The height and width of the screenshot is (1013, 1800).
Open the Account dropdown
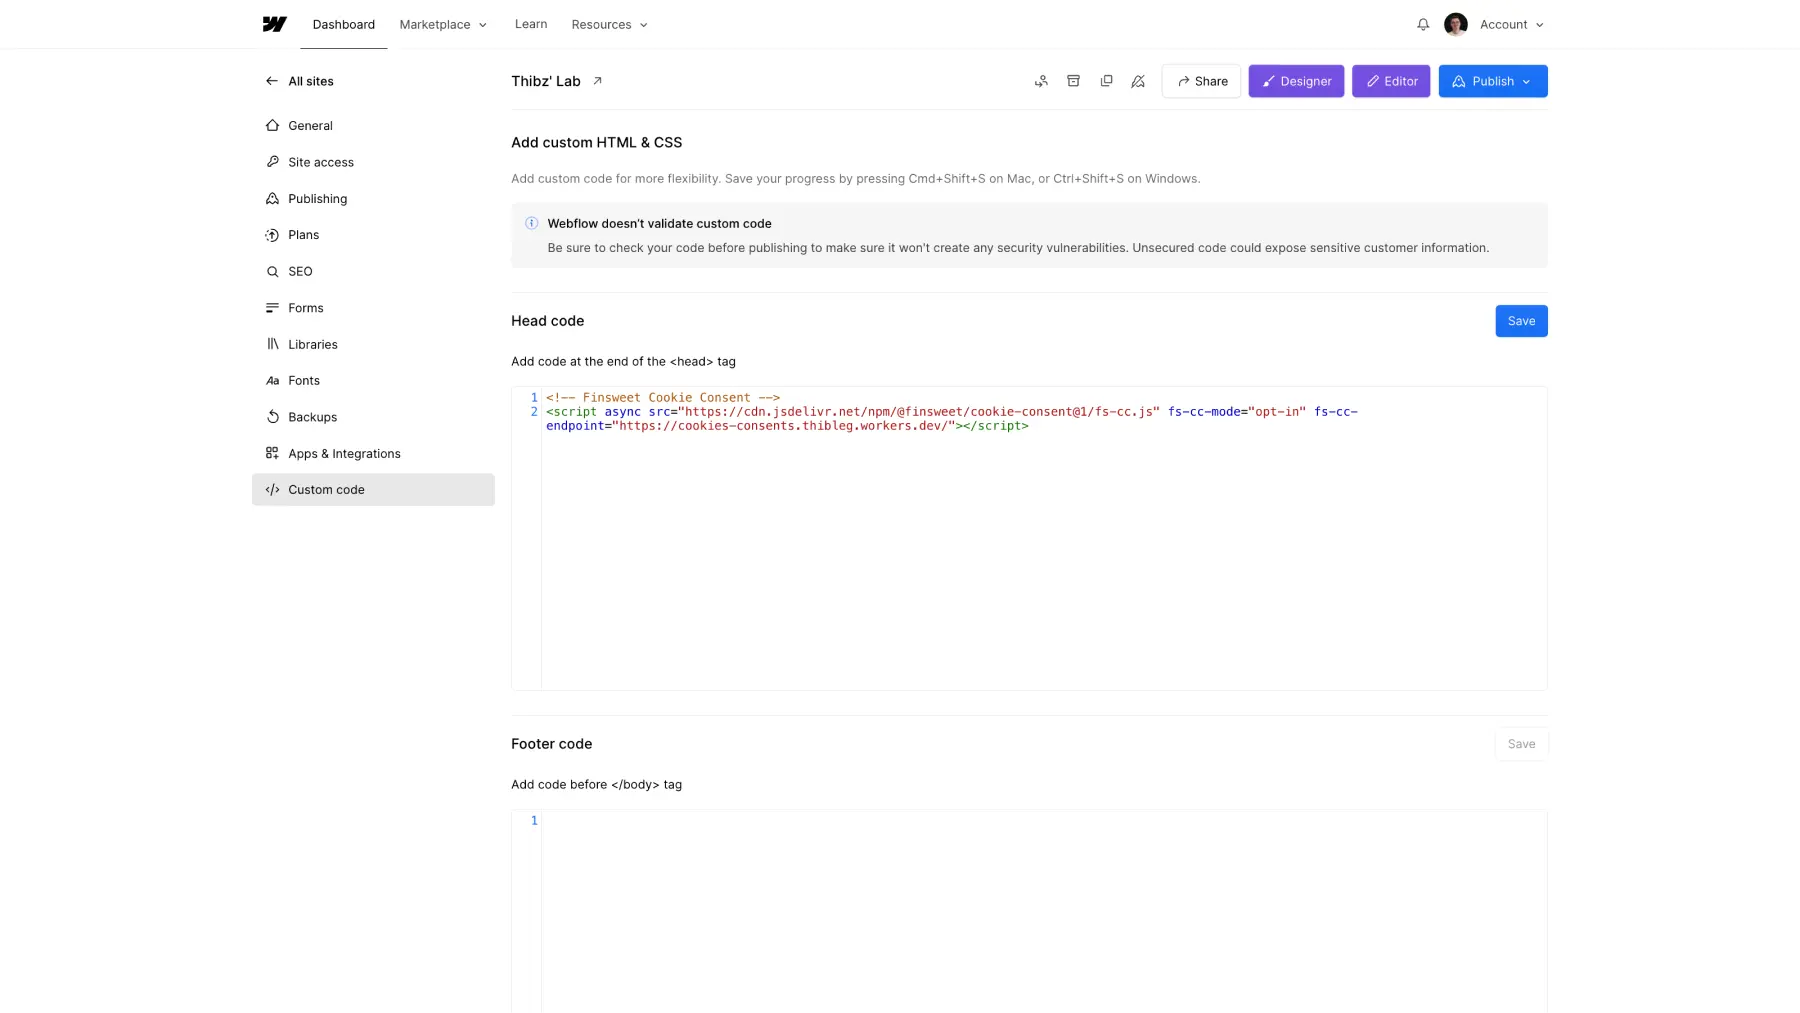[x=1511, y=24]
